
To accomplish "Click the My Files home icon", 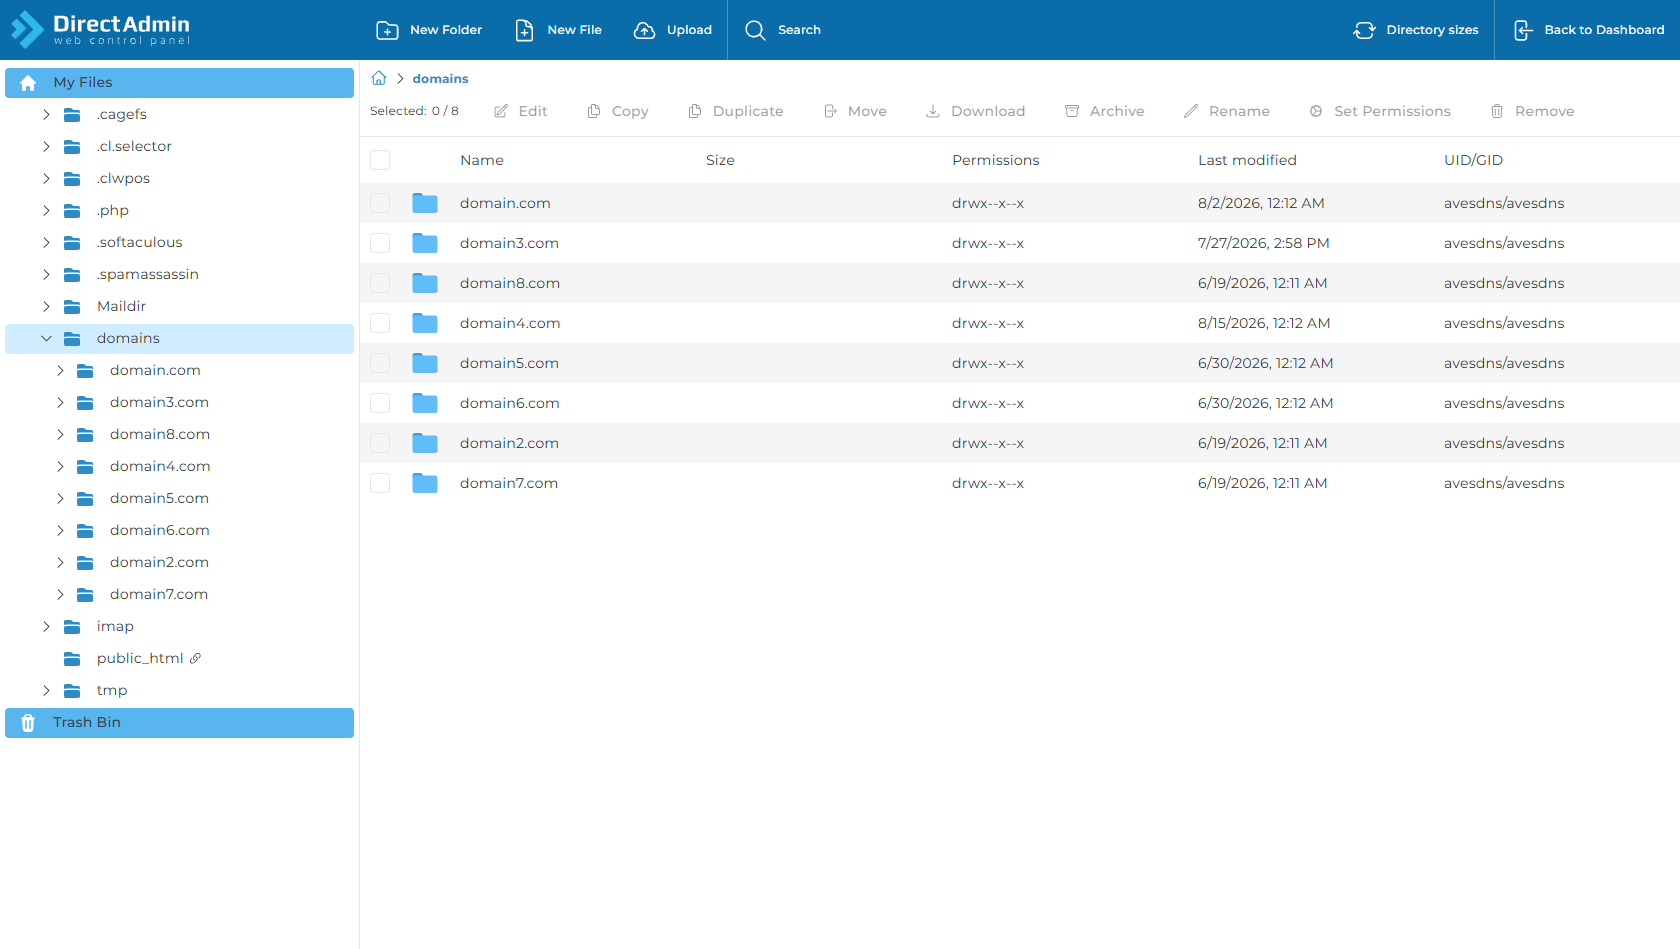I will pos(28,83).
